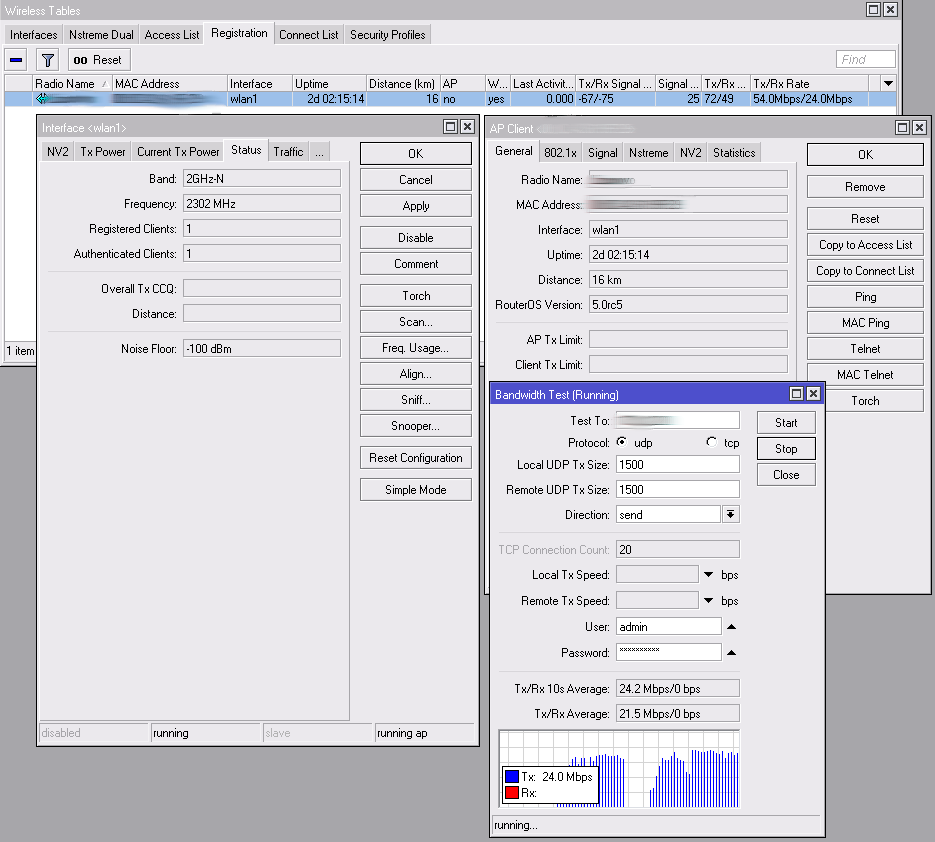
Task: Collapse the User field with its up arrow
Action: 731,627
